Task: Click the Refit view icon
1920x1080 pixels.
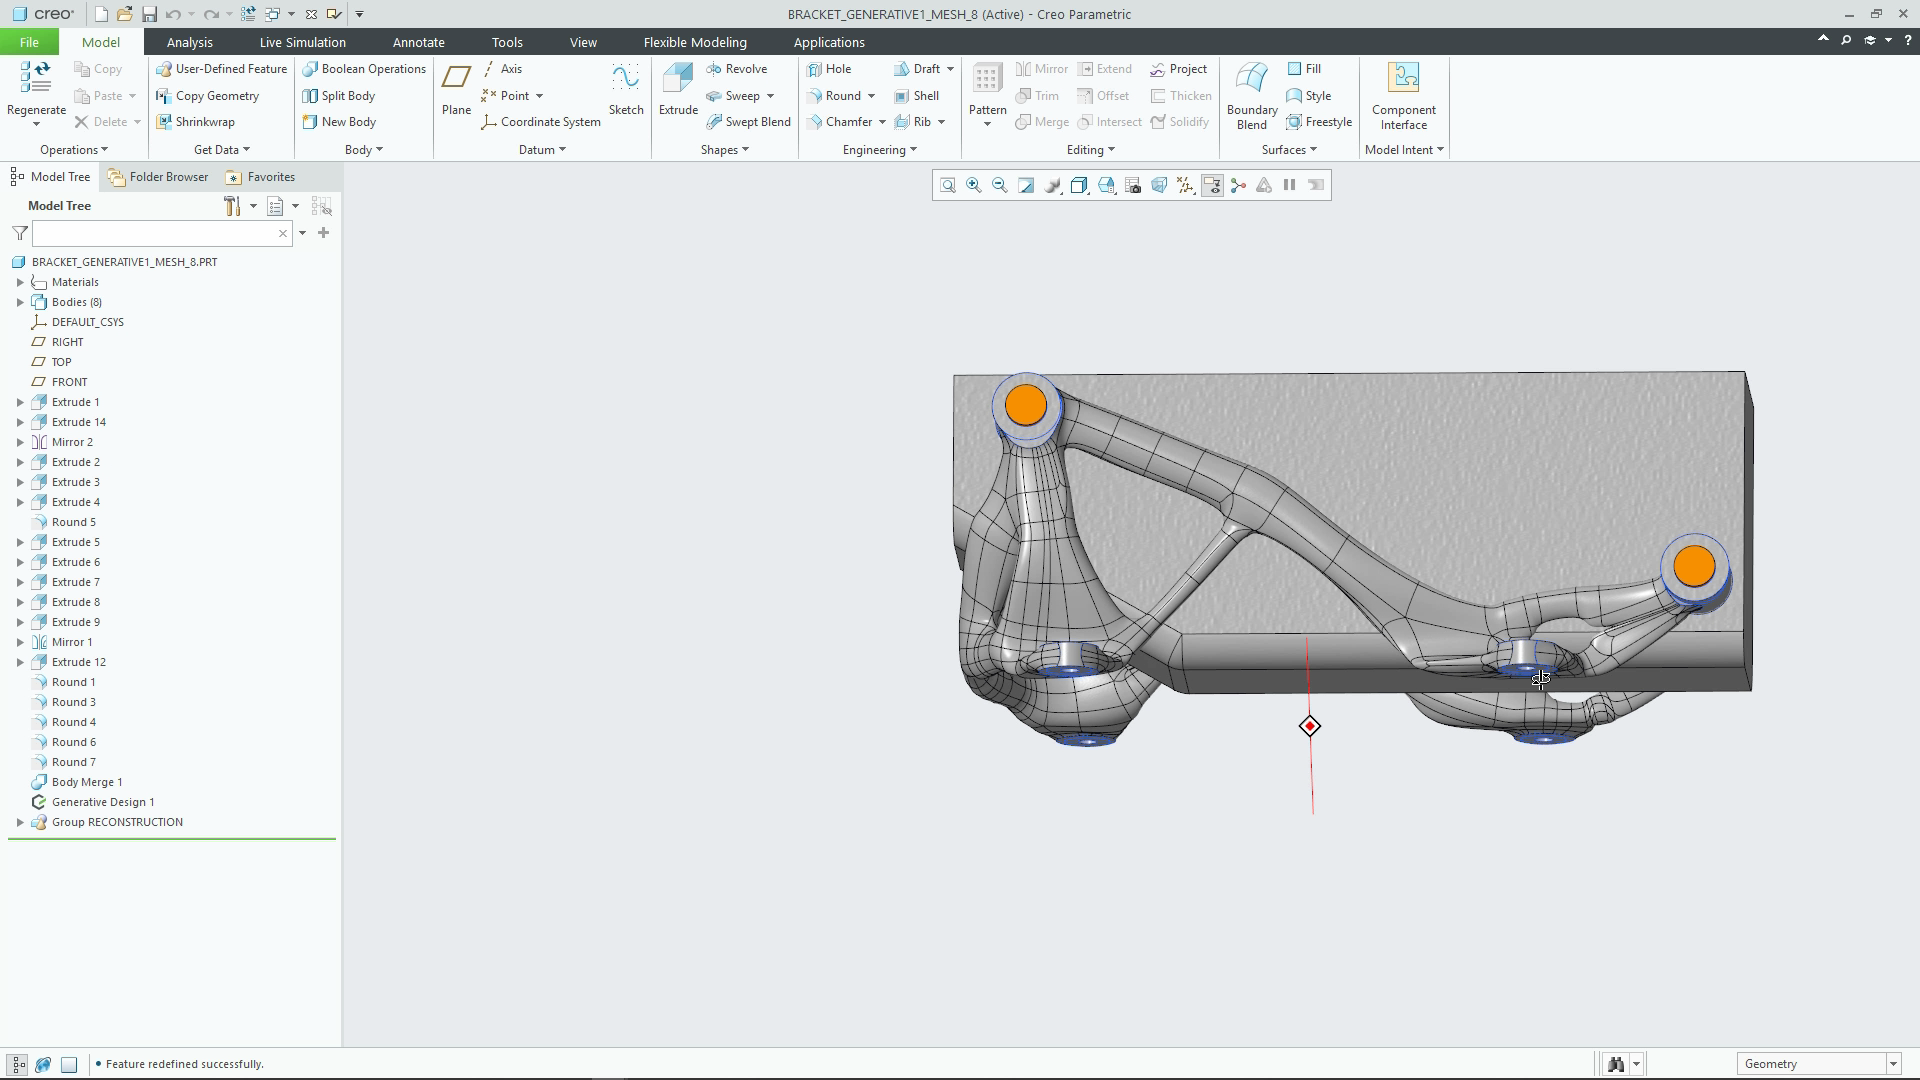Action: point(947,185)
